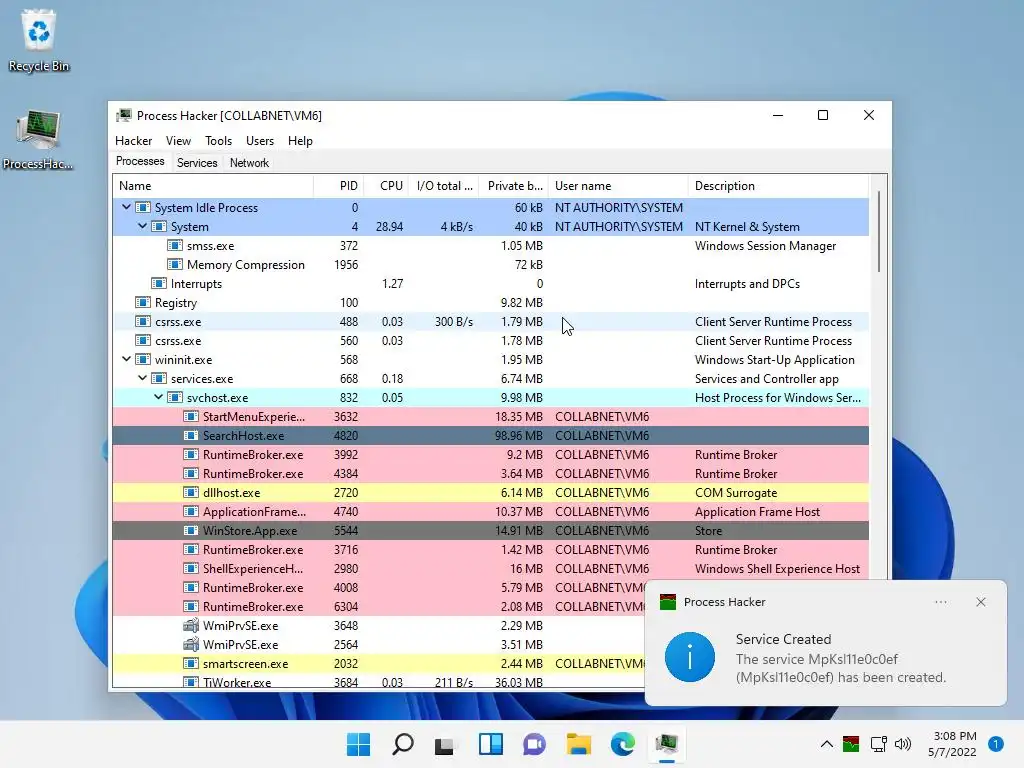Sort by the Description column header

click(x=778, y=186)
